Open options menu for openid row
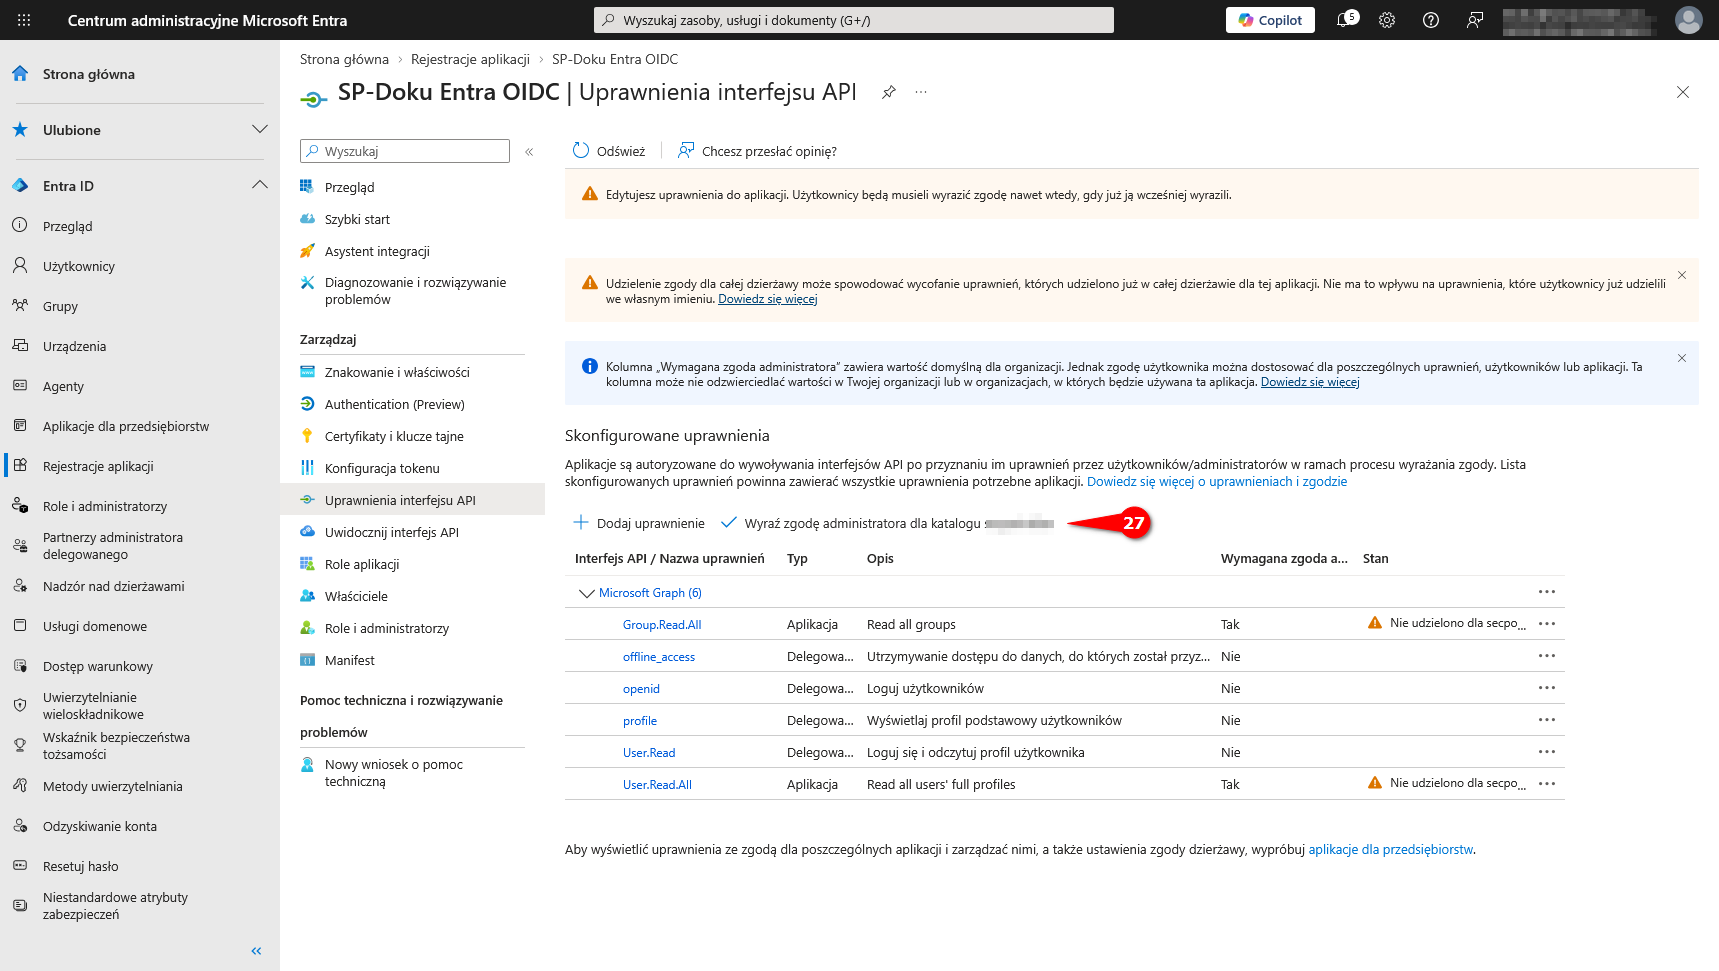 point(1547,688)
